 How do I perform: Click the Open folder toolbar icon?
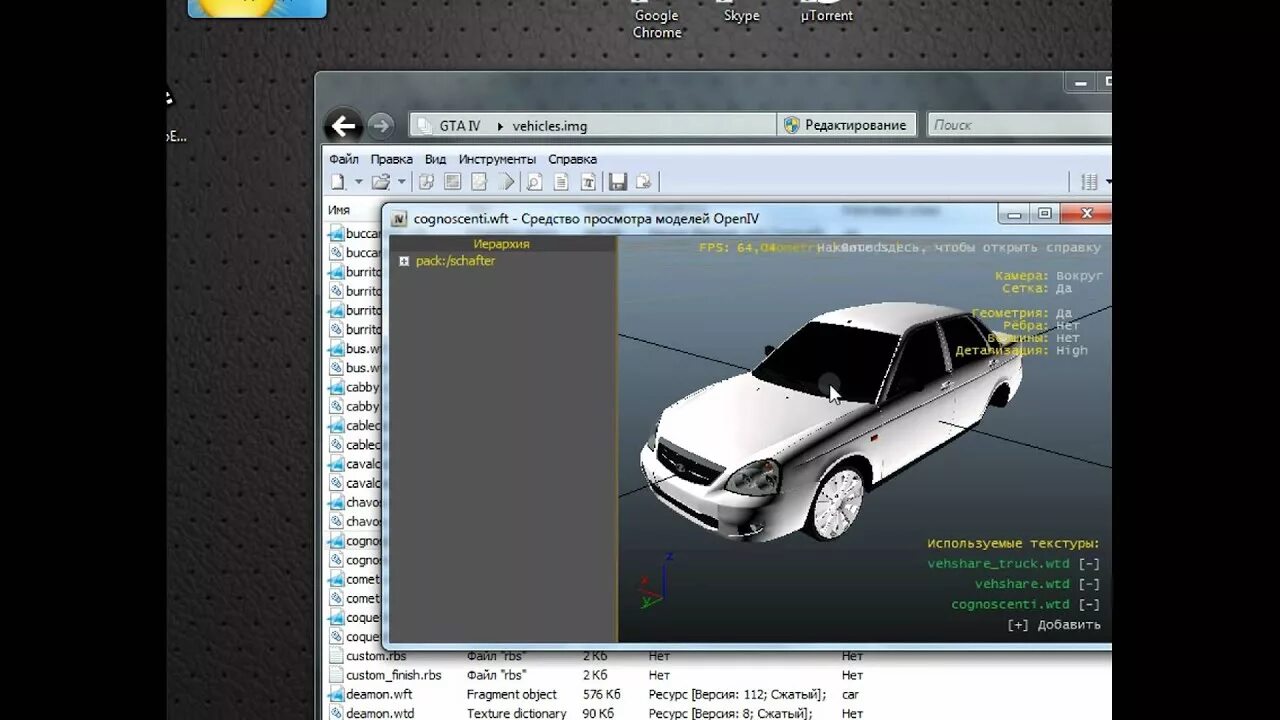pyautogui.click(x=381, y=182)
